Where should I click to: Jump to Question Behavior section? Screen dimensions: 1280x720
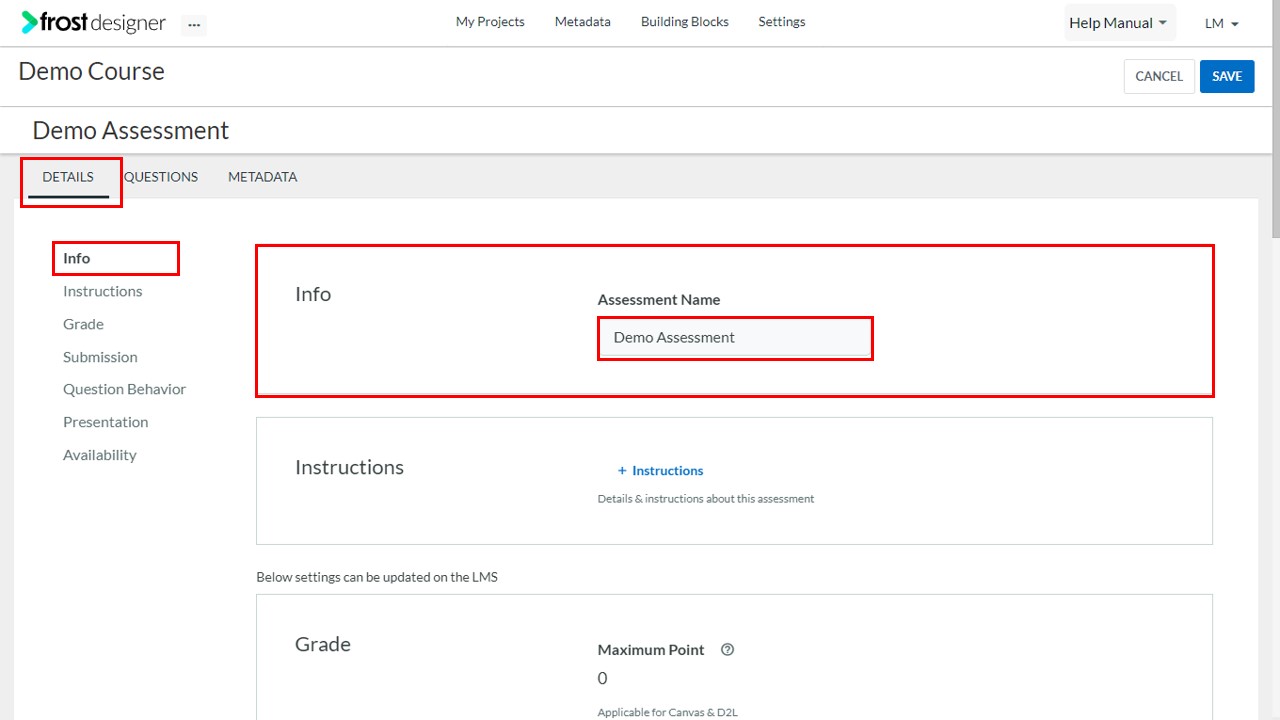point(124,389)
